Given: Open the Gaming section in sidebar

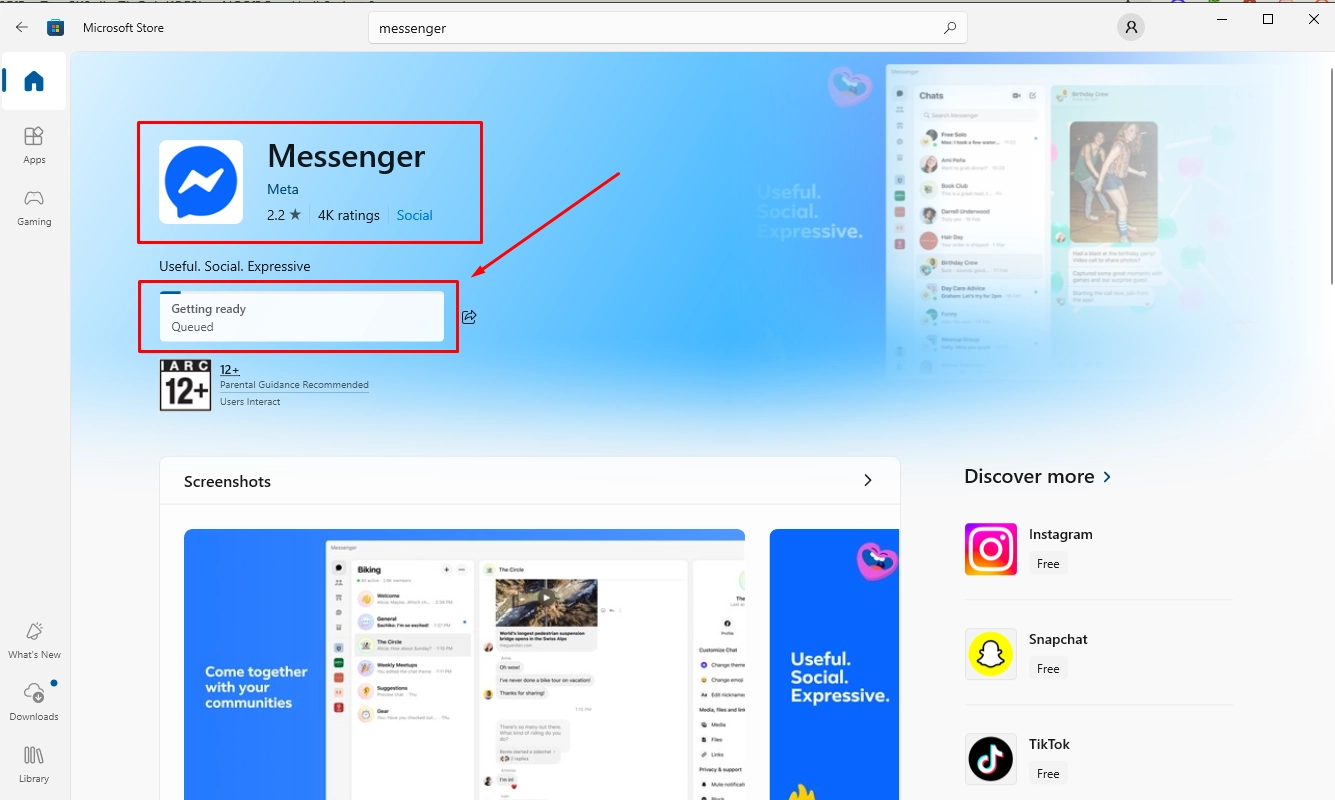Looking at the screenshot, I should [34, 207].
